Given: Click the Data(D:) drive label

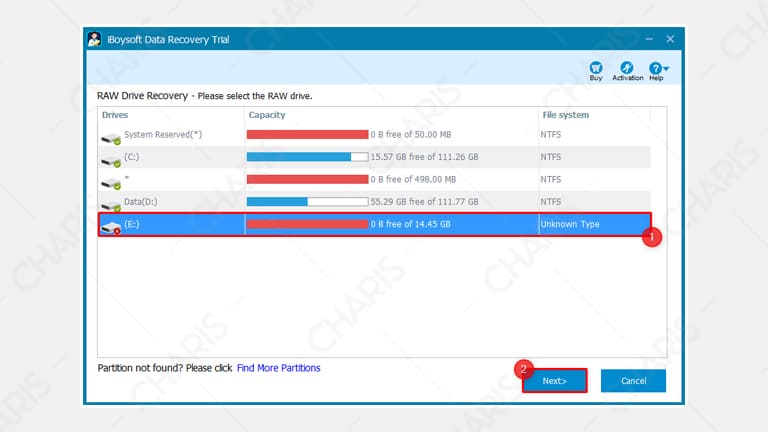Looking at the screenshot, I should click(141, 201).
